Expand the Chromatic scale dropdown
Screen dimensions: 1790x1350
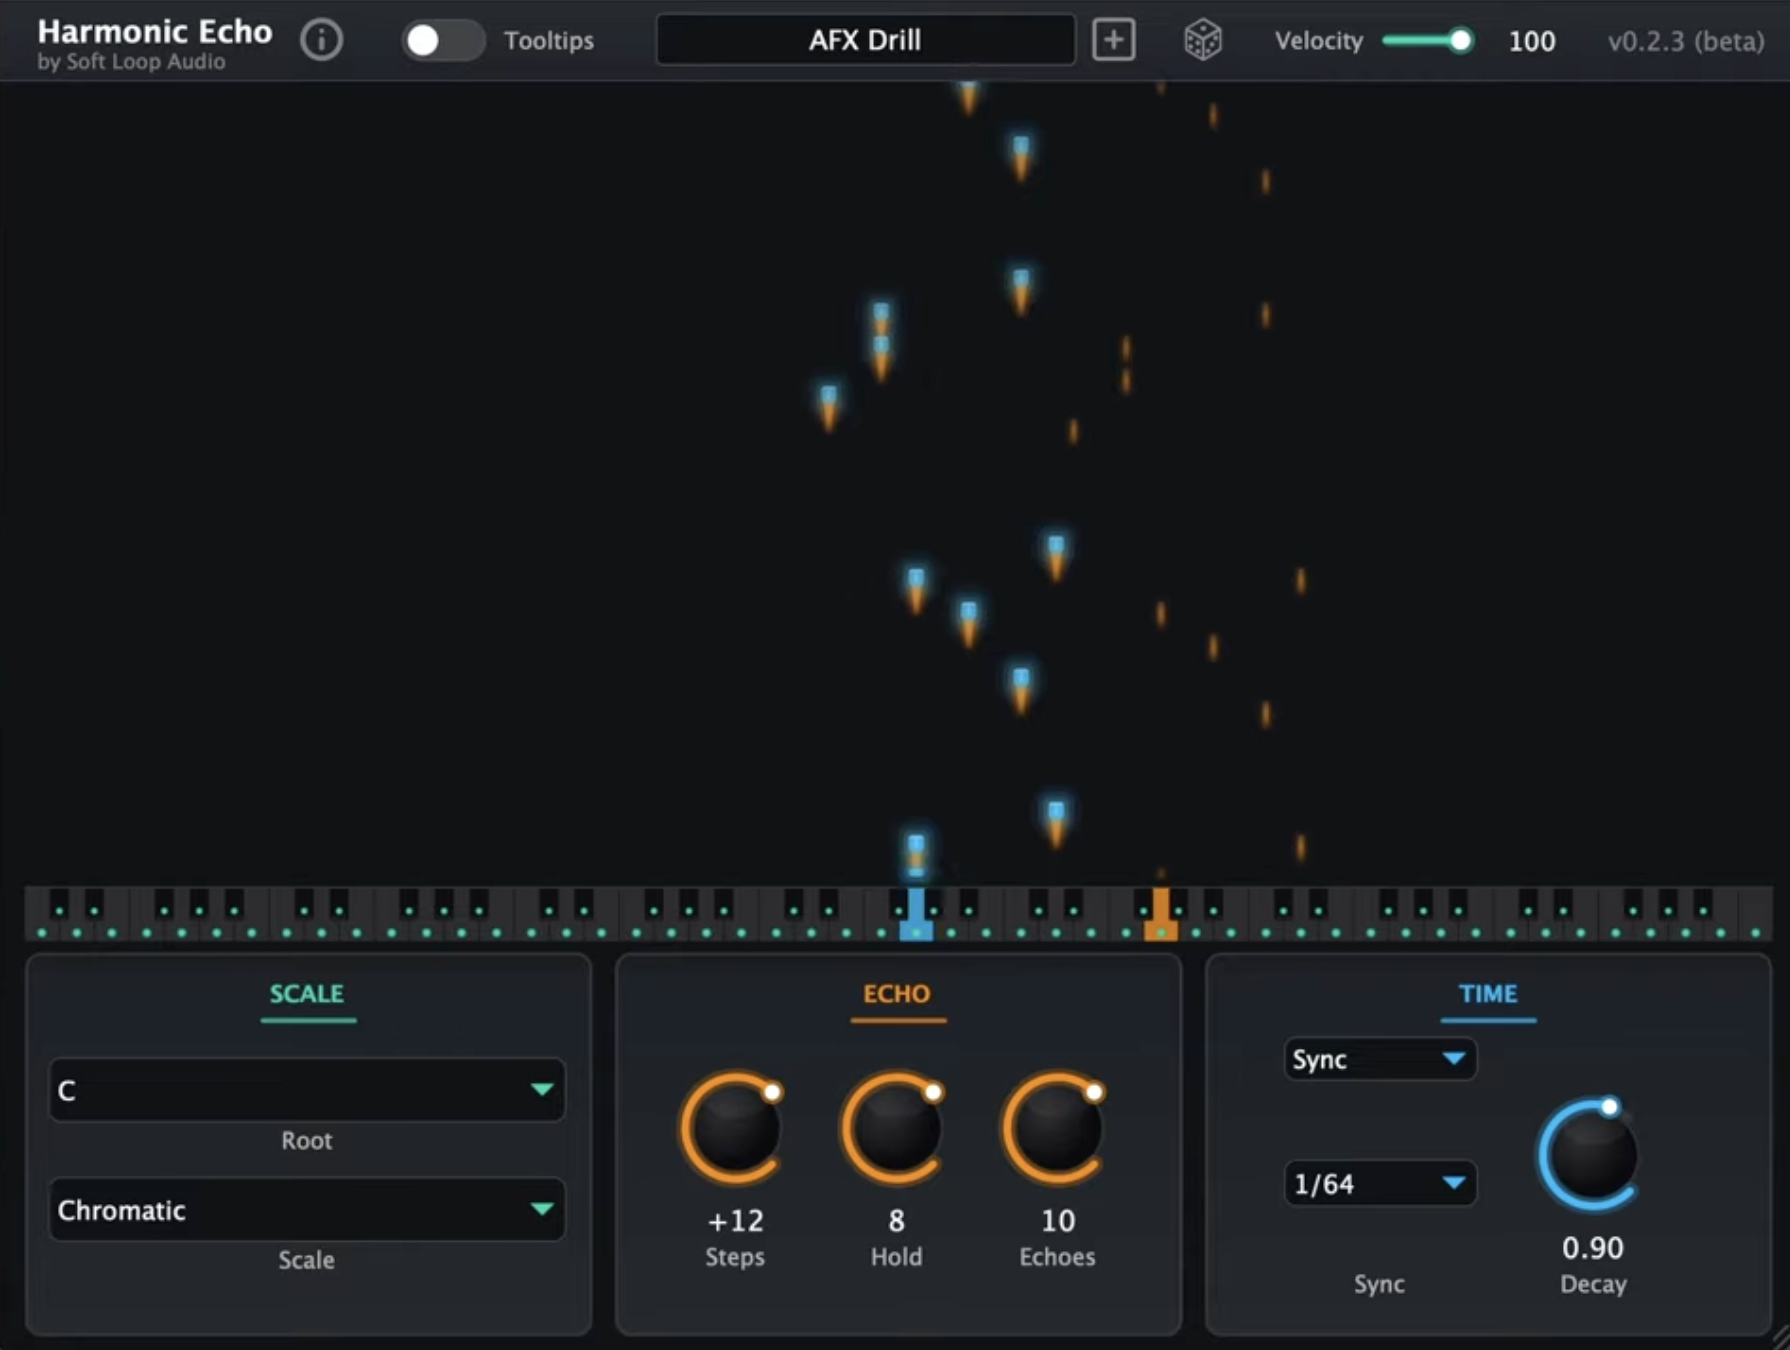306,1209
